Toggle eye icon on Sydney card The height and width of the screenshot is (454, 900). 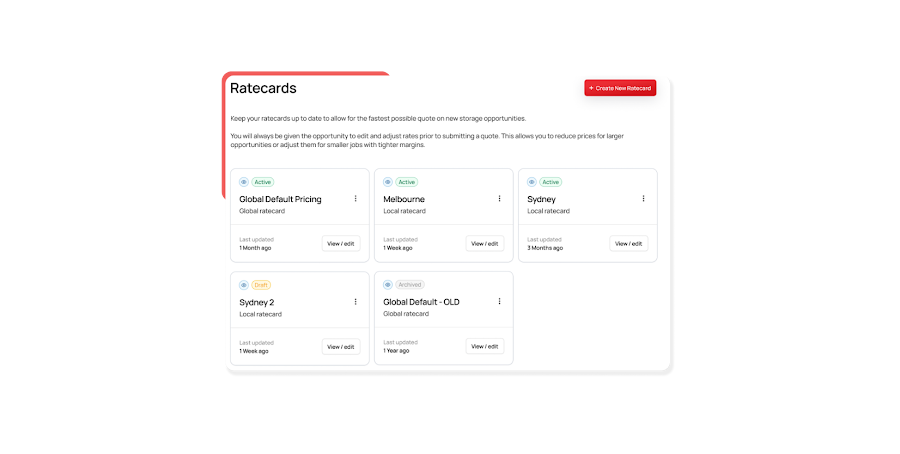pyautogui.click(x=532, y=182)
